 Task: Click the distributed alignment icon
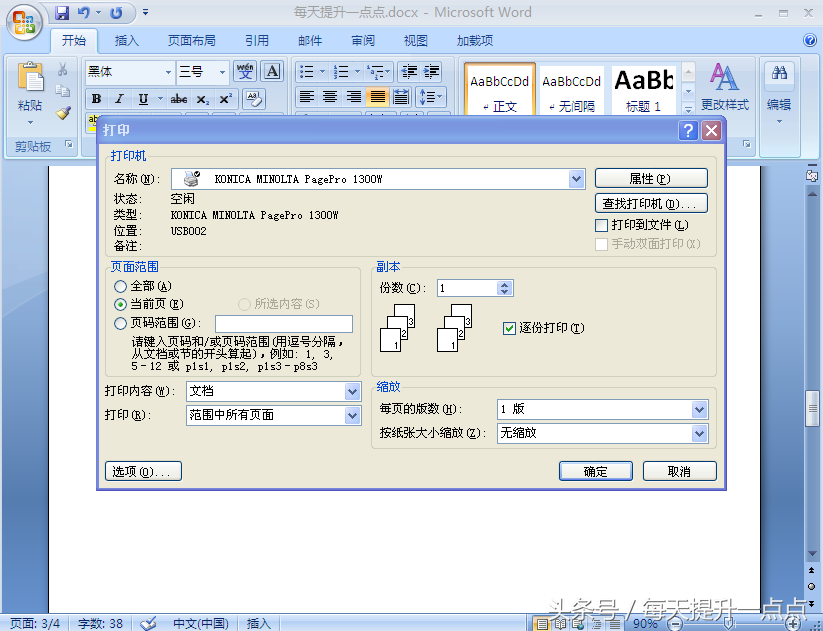coord(401,97)
